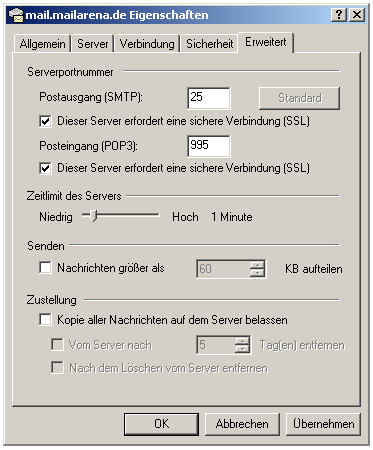Click into the Posteingang POP3 port field
373x450 pixels.
209,146
